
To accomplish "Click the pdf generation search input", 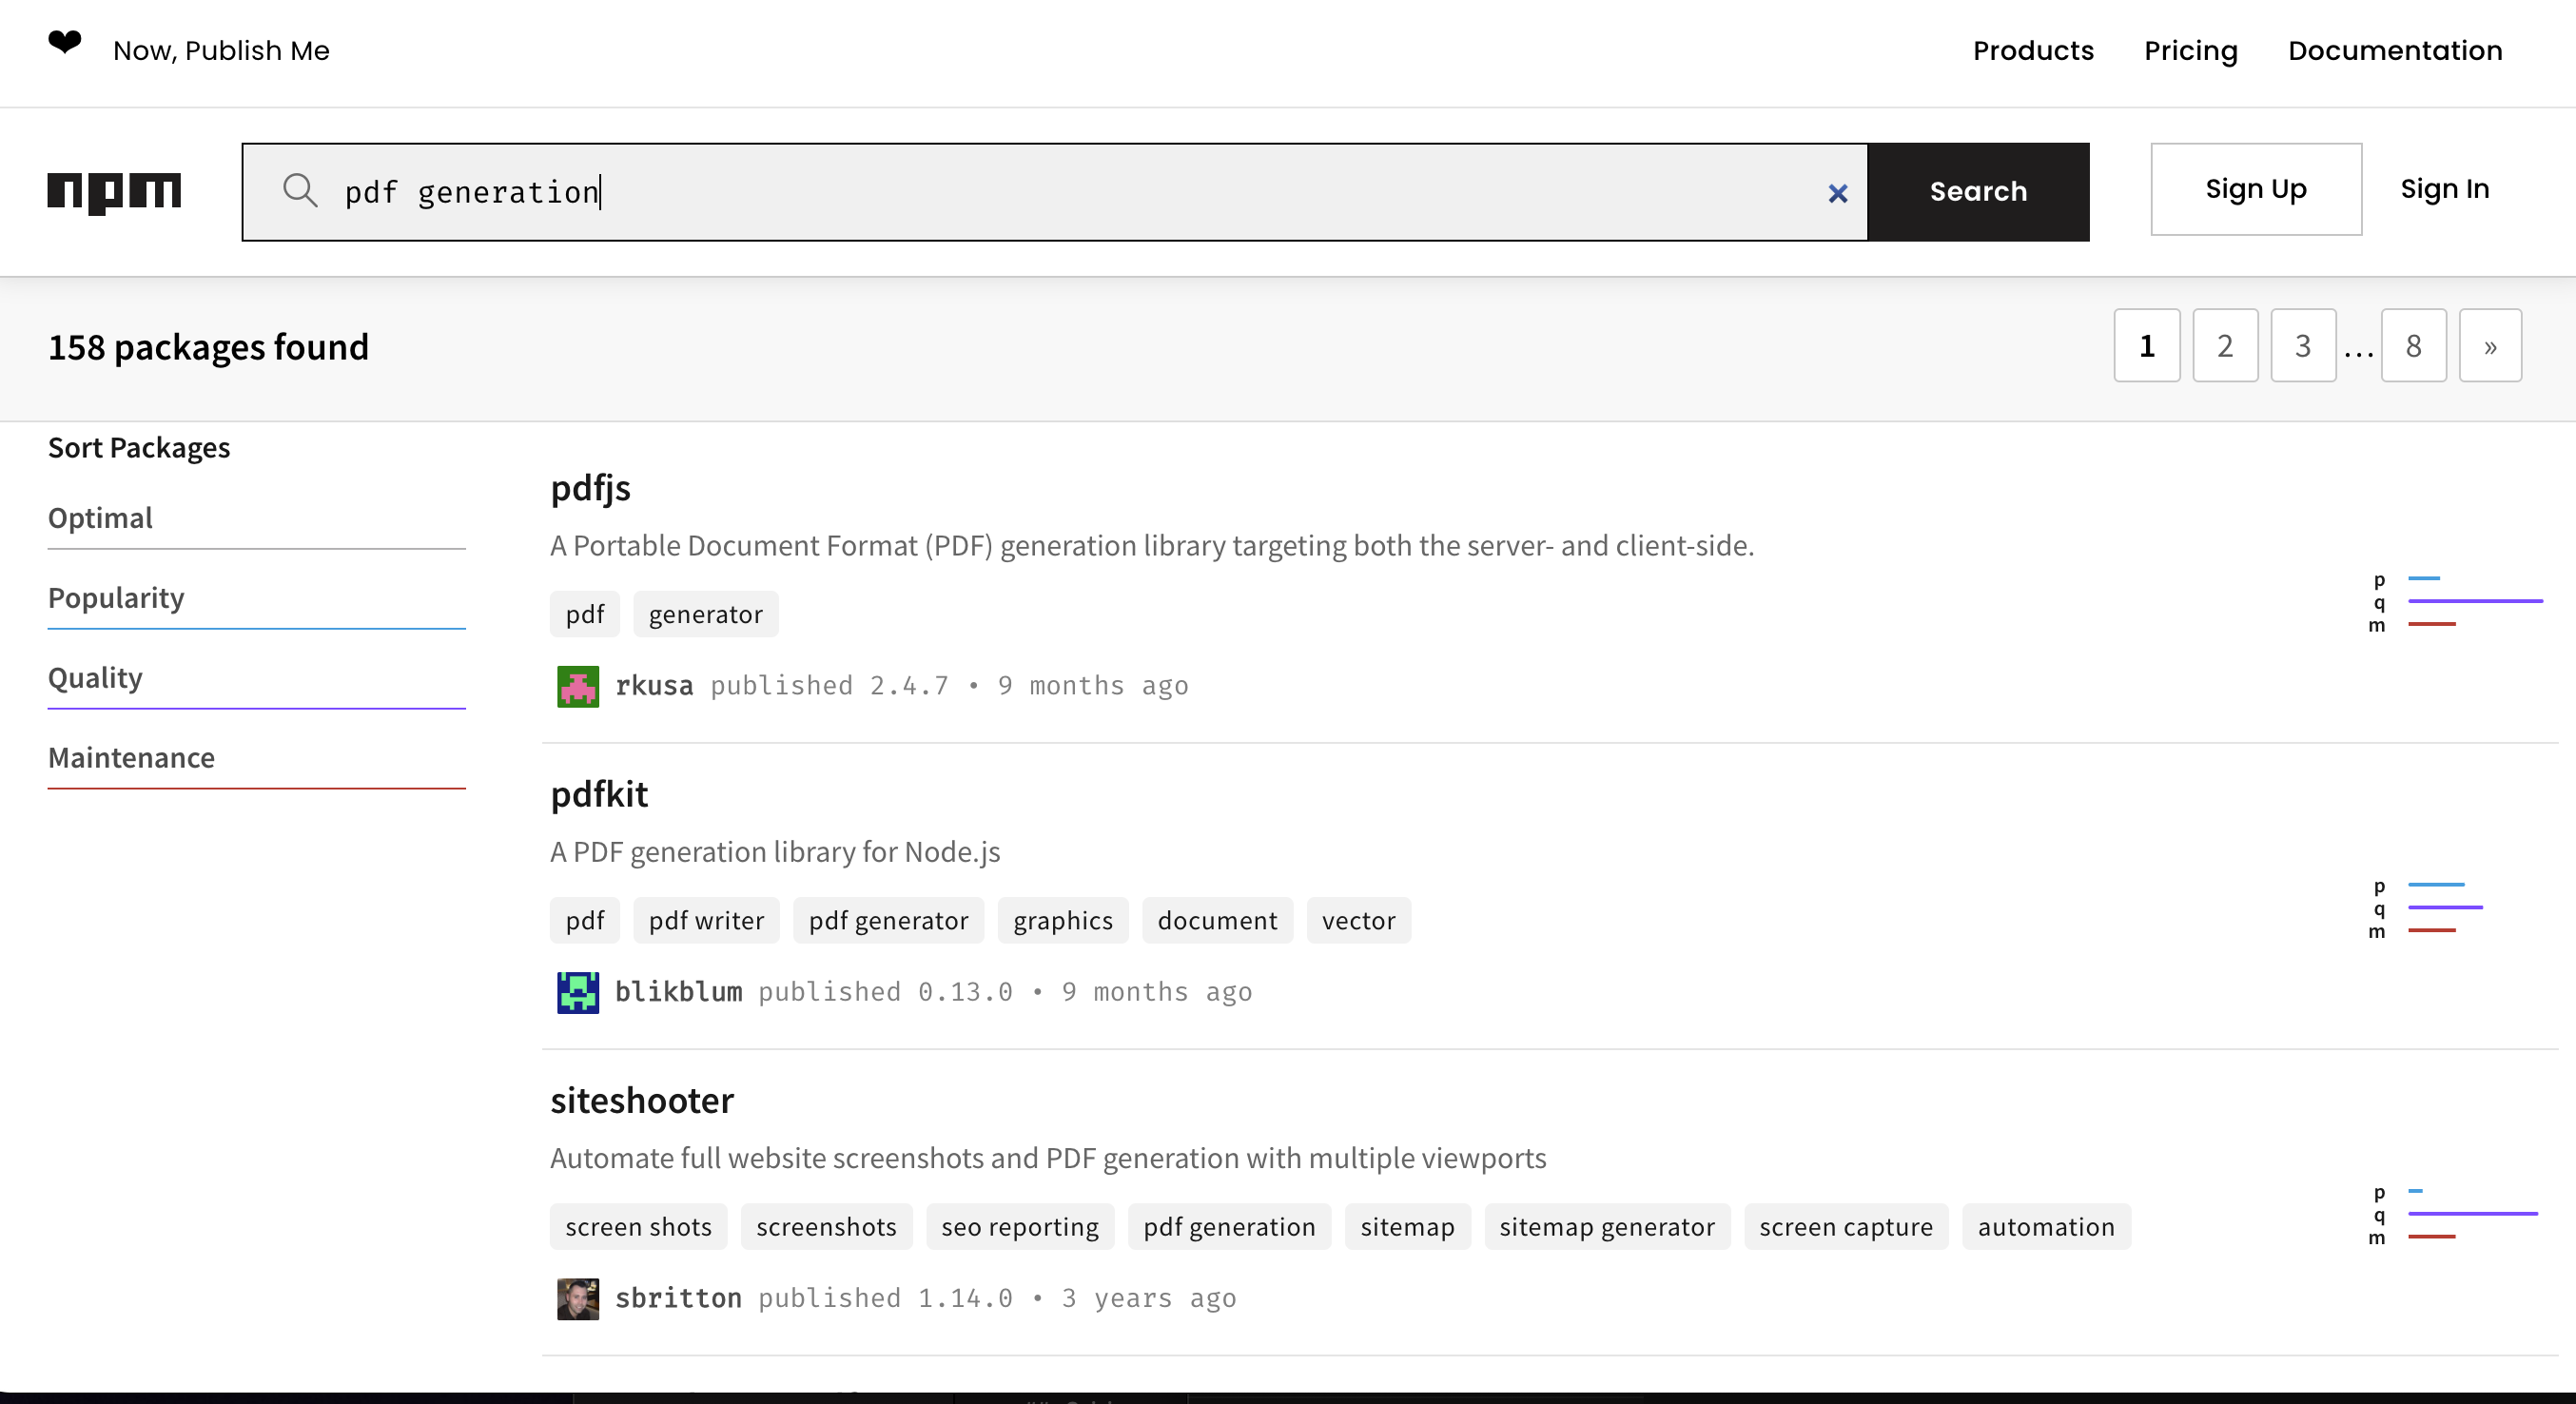I will pos(1054,191).
